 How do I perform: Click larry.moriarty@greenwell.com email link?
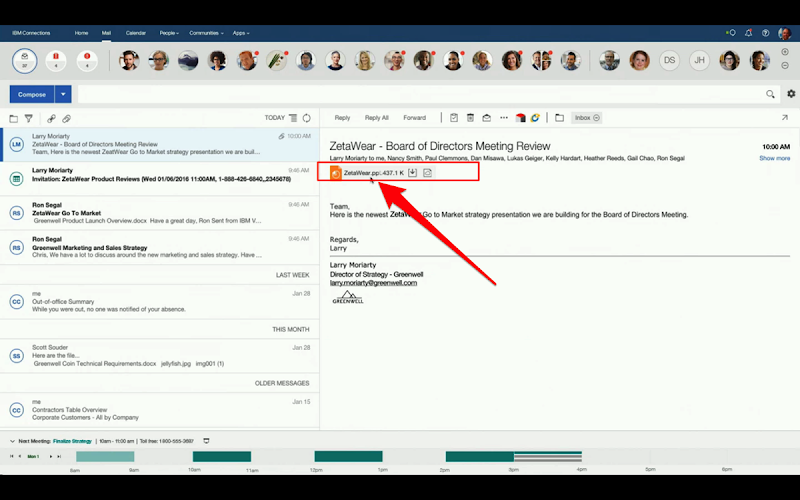[373, 283]
